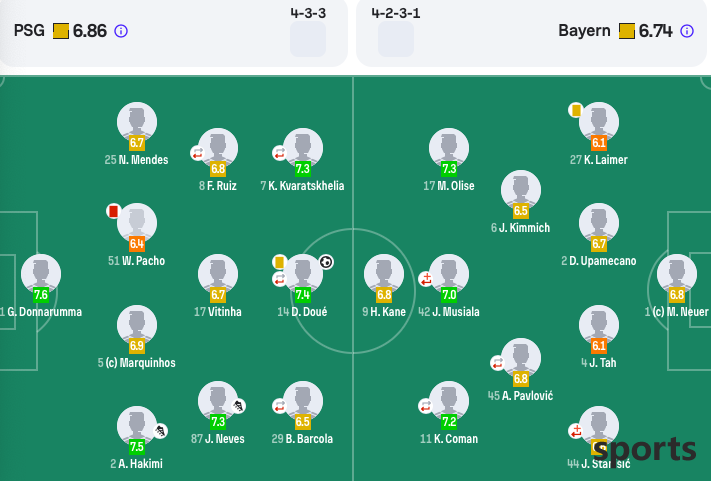
Task: Click the PSG team name
Action: coord(29,31)
